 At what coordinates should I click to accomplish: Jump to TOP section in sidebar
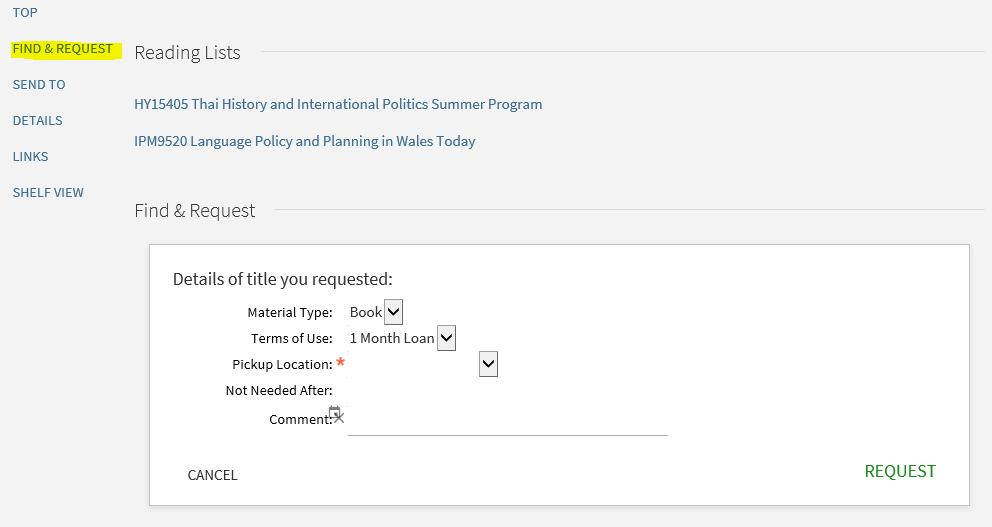click(25, 13)
